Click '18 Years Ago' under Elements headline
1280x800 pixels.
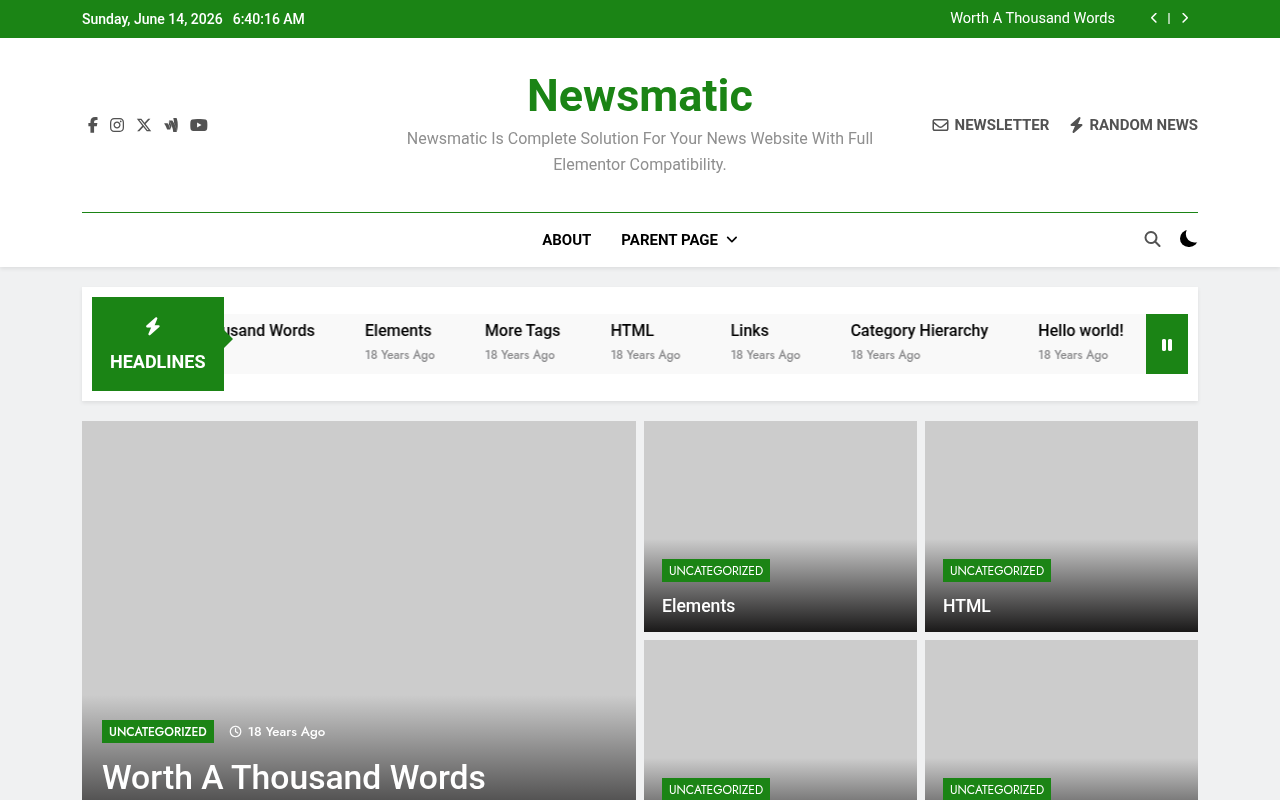(x=400, y=355)
